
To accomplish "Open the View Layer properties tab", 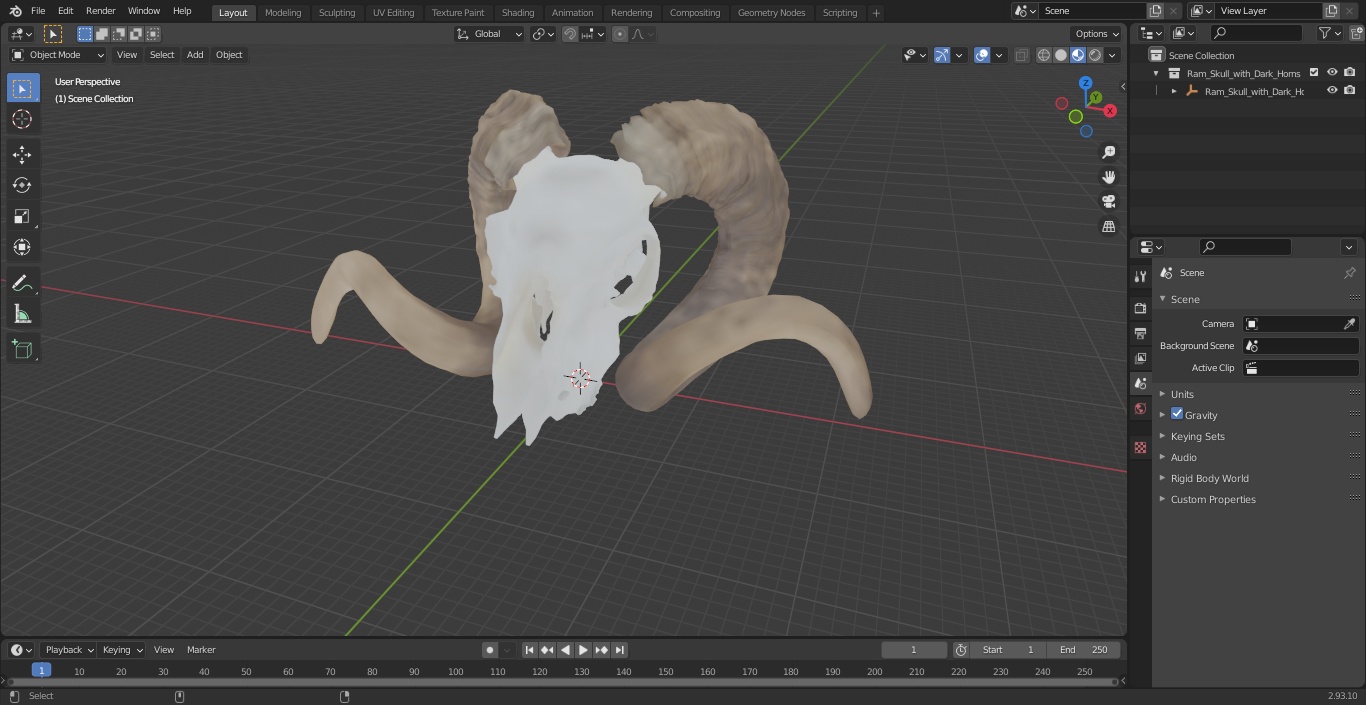I will click(x=1140, y=358).
